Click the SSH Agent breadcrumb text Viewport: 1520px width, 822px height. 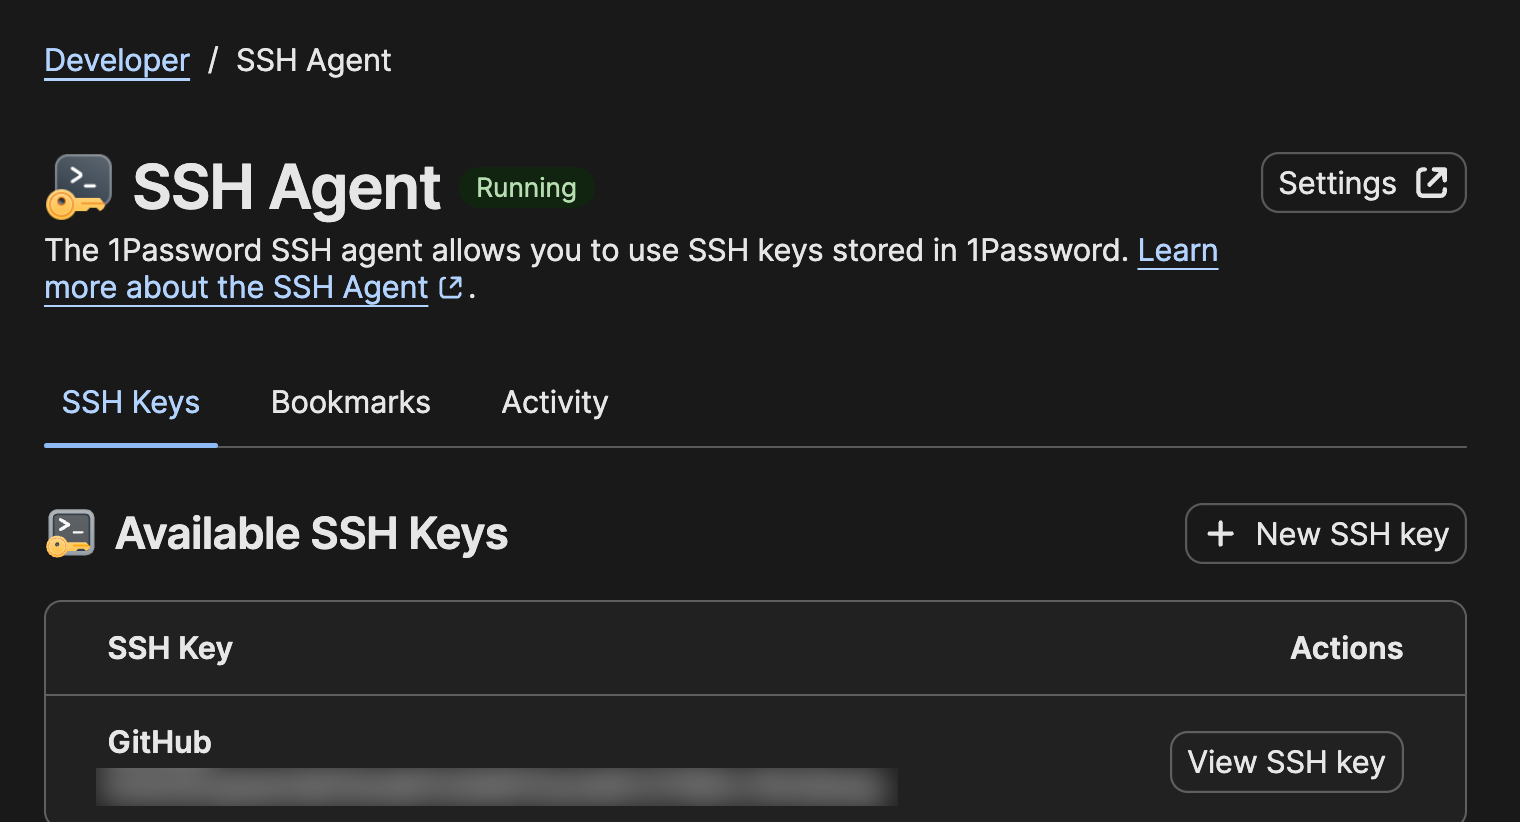point(313,61)
